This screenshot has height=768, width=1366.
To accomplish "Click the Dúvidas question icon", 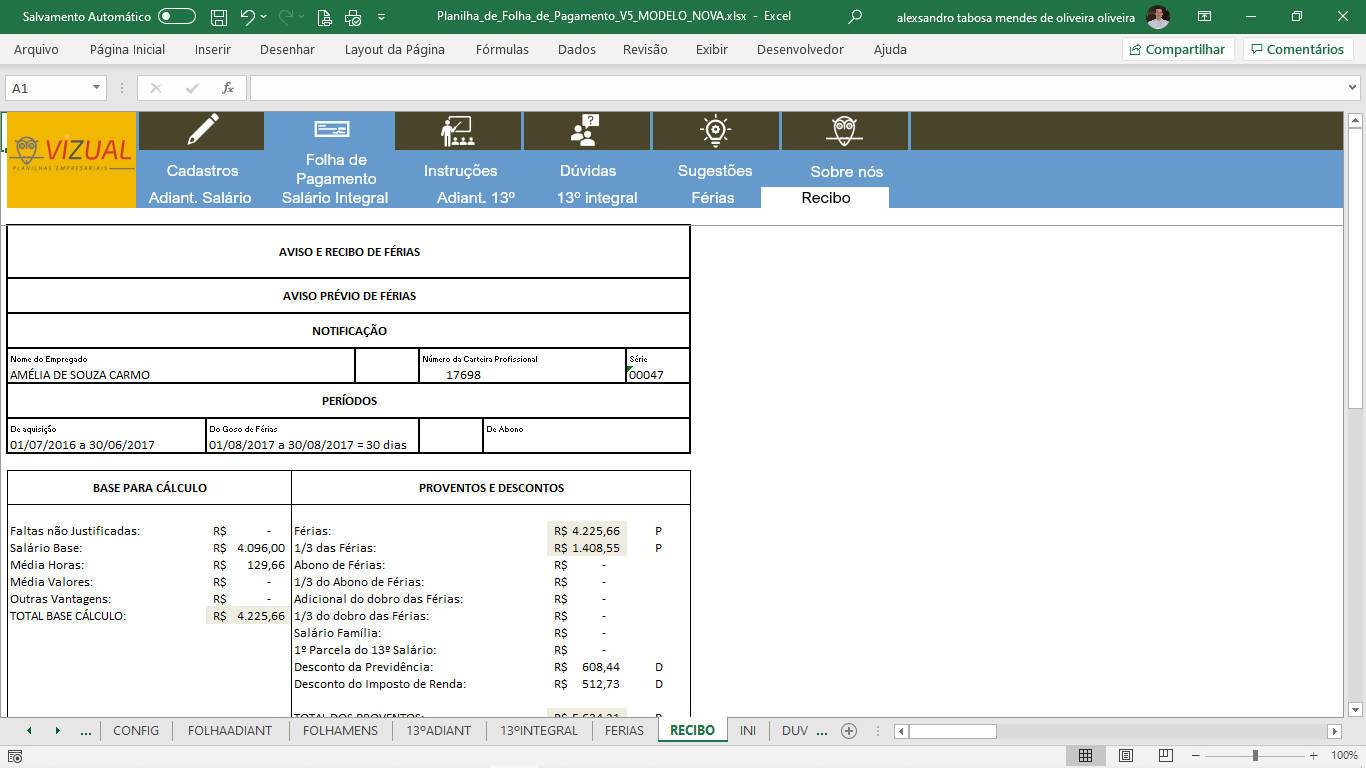I will coord(585,130).
